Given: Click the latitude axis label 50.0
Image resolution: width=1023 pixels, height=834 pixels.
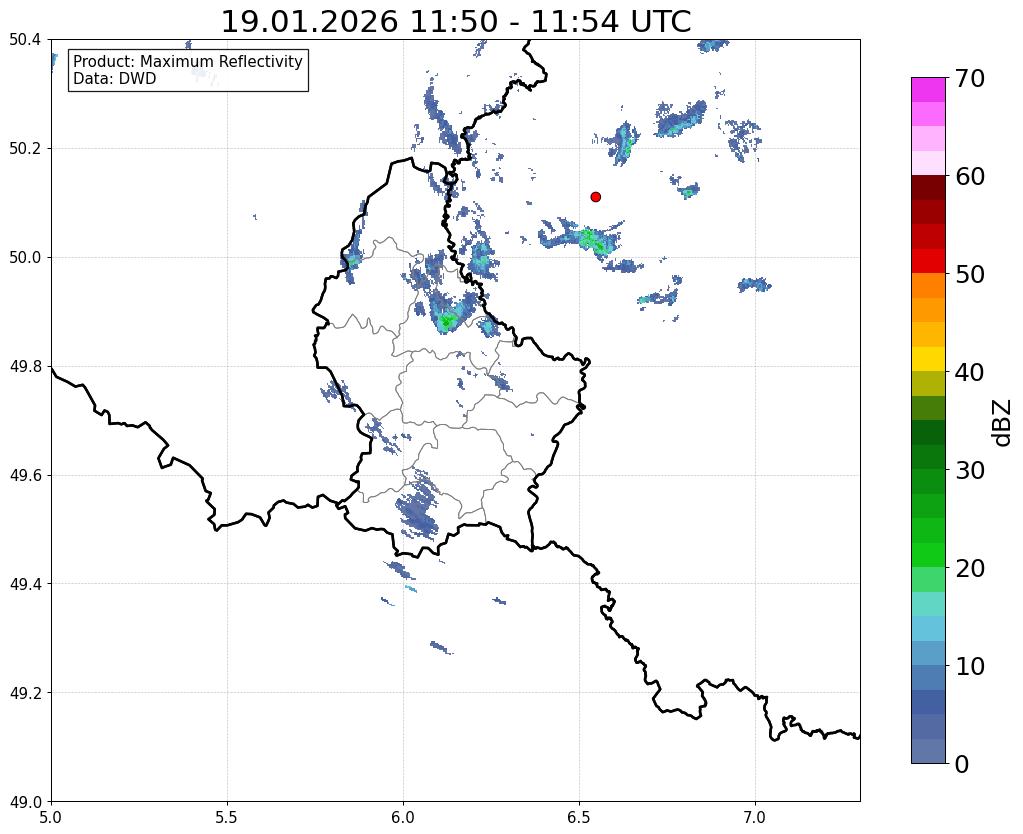Looking at the screenshot, I should (x=25, y=258).
